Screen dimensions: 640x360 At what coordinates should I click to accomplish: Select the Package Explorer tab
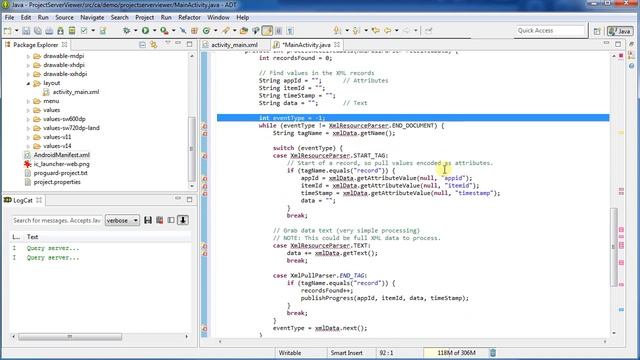click(36, 44)
